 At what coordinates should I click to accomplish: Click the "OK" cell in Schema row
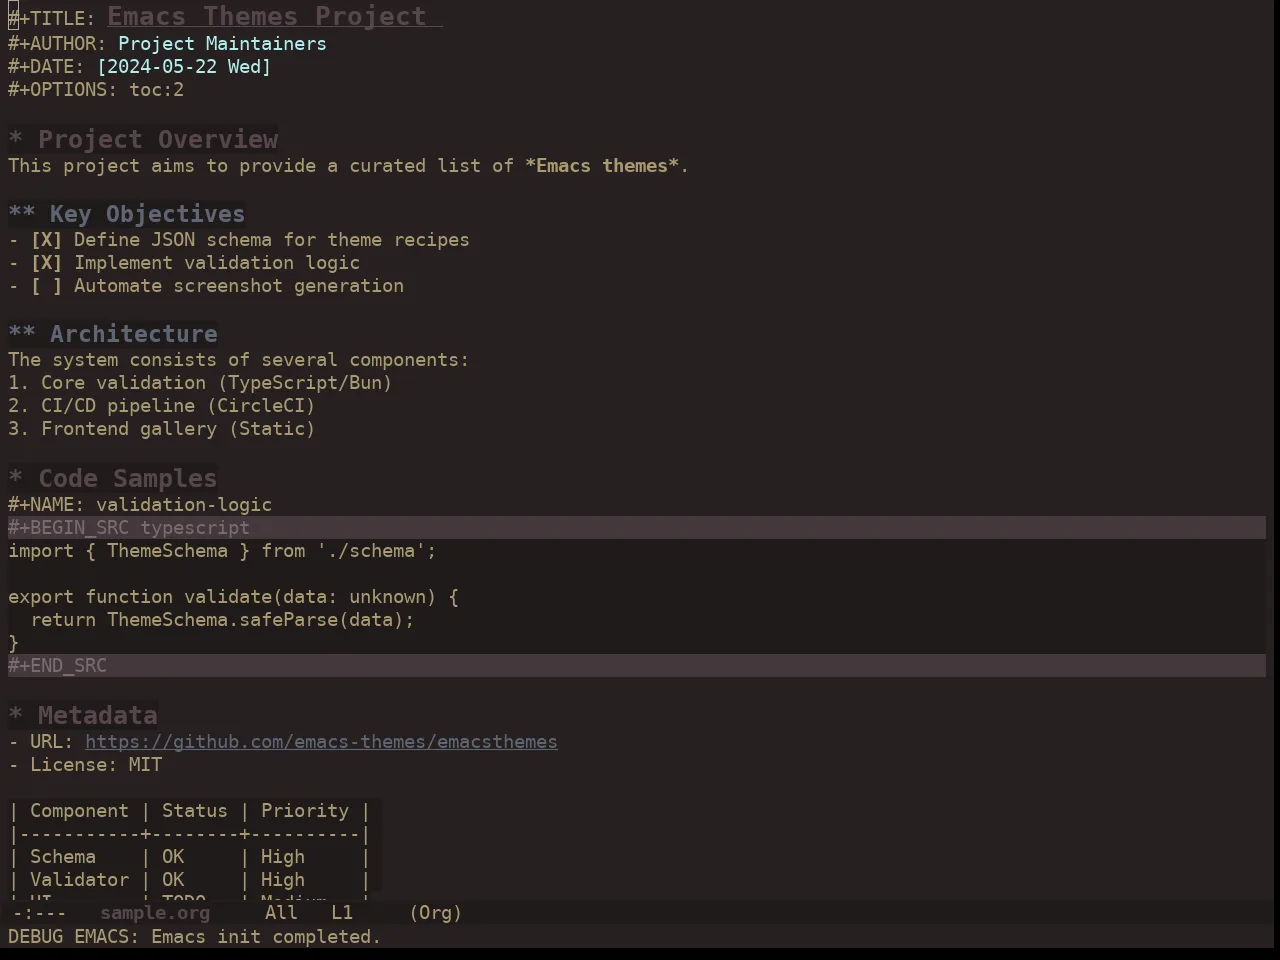click(173, 857)
